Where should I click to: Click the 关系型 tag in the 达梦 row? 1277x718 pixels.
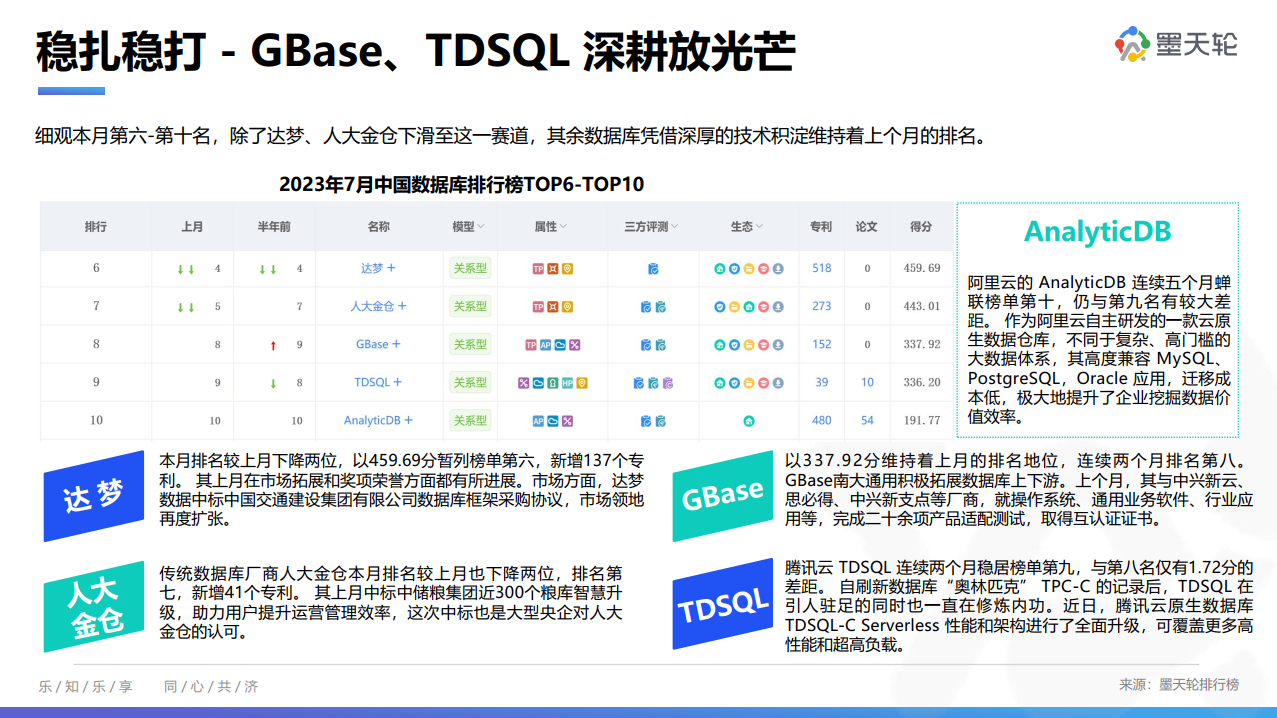(470, 268)
